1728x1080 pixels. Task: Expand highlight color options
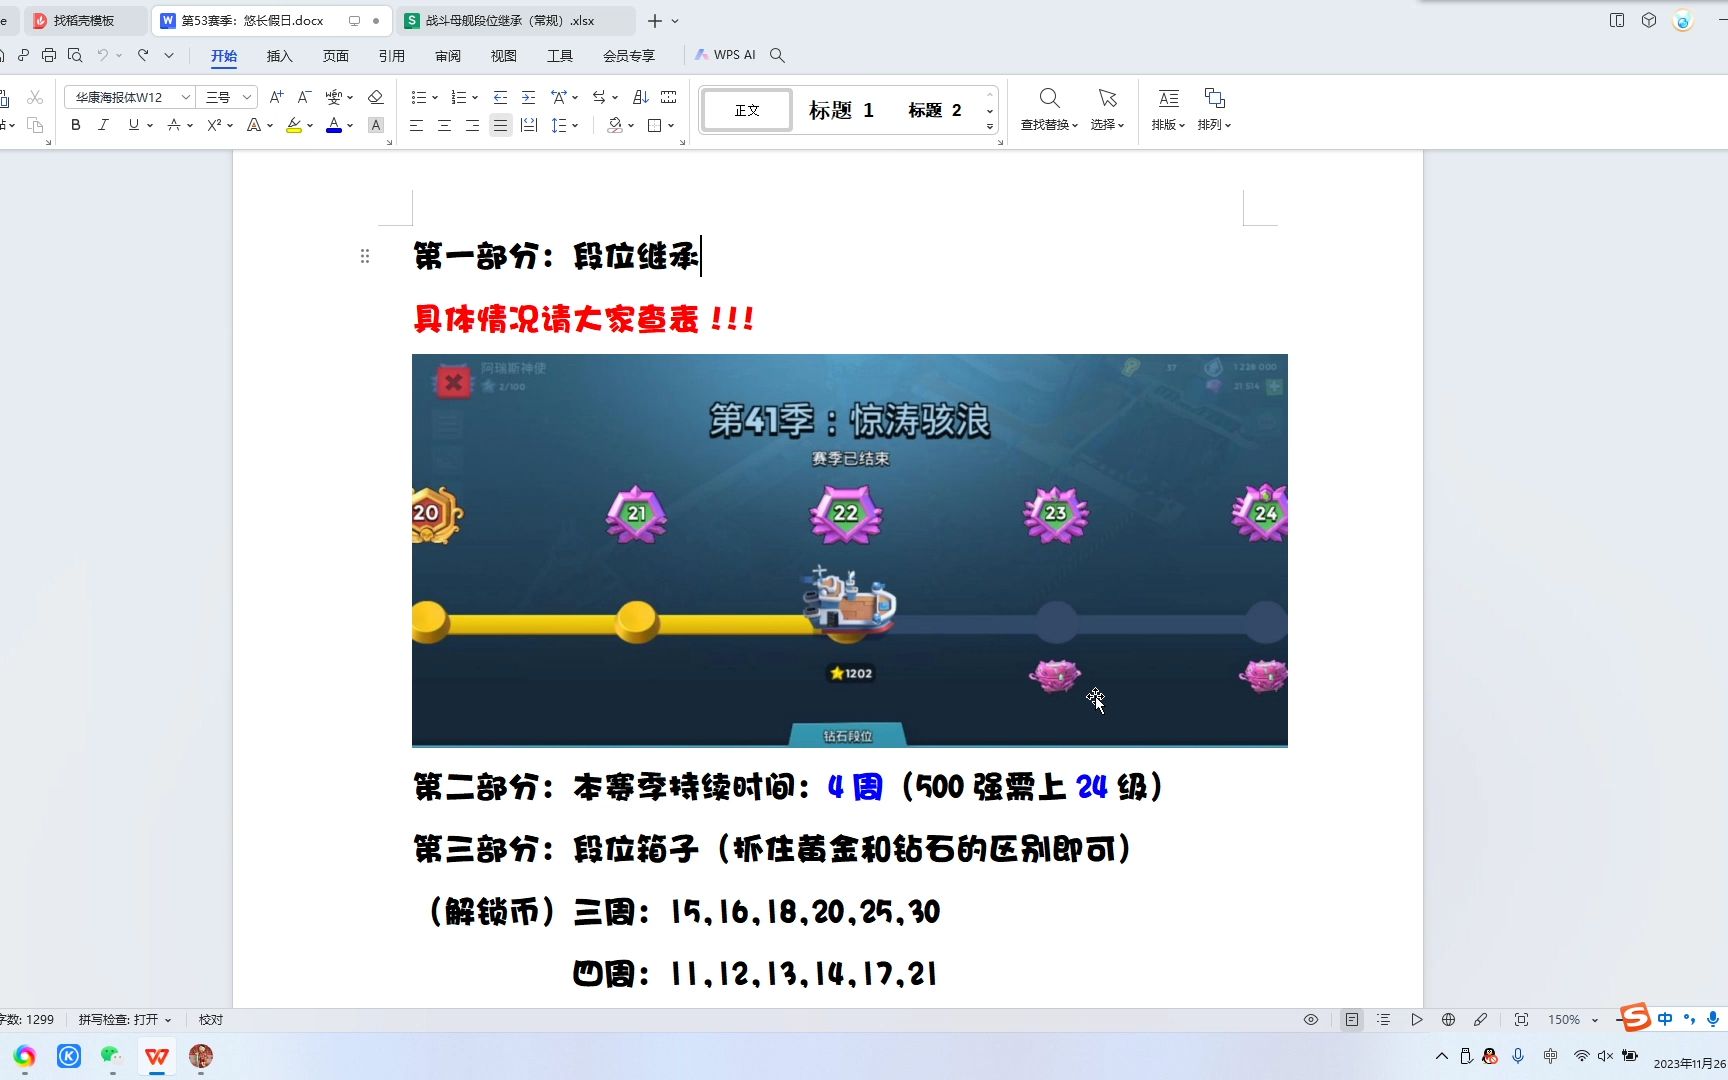tap(310, 125)
